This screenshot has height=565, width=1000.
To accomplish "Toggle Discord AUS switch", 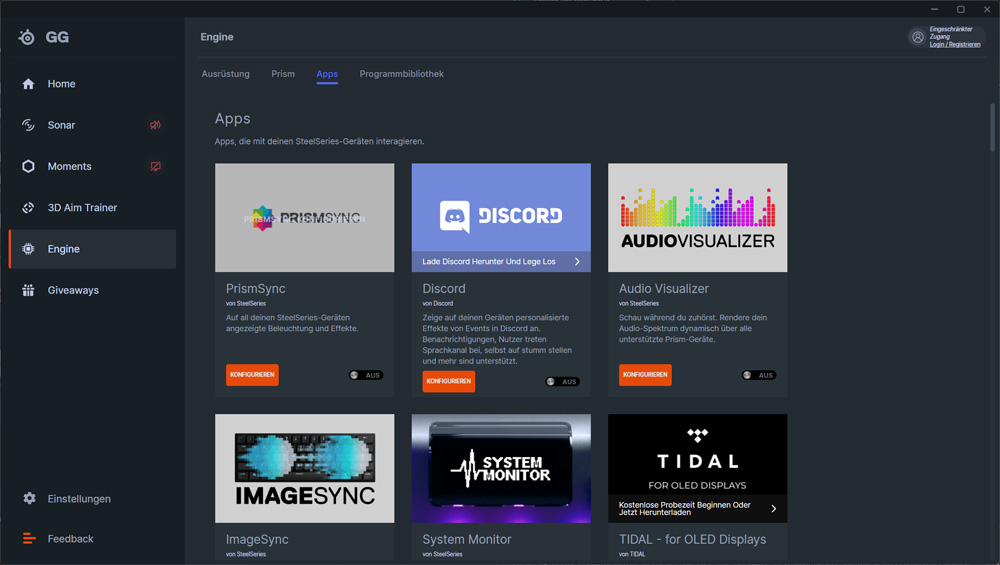I will 562,381.
